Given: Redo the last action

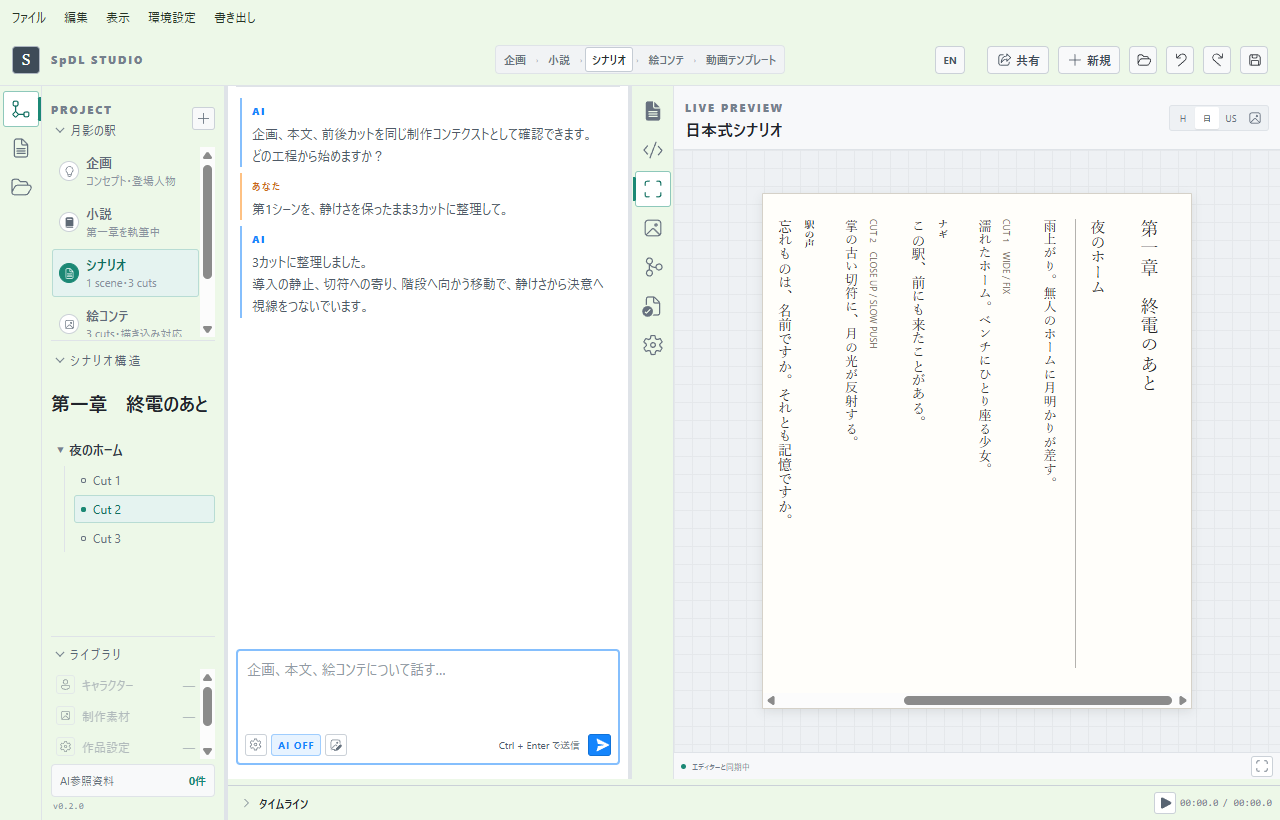Looking at the screenshot, I should pos(1217,60).
